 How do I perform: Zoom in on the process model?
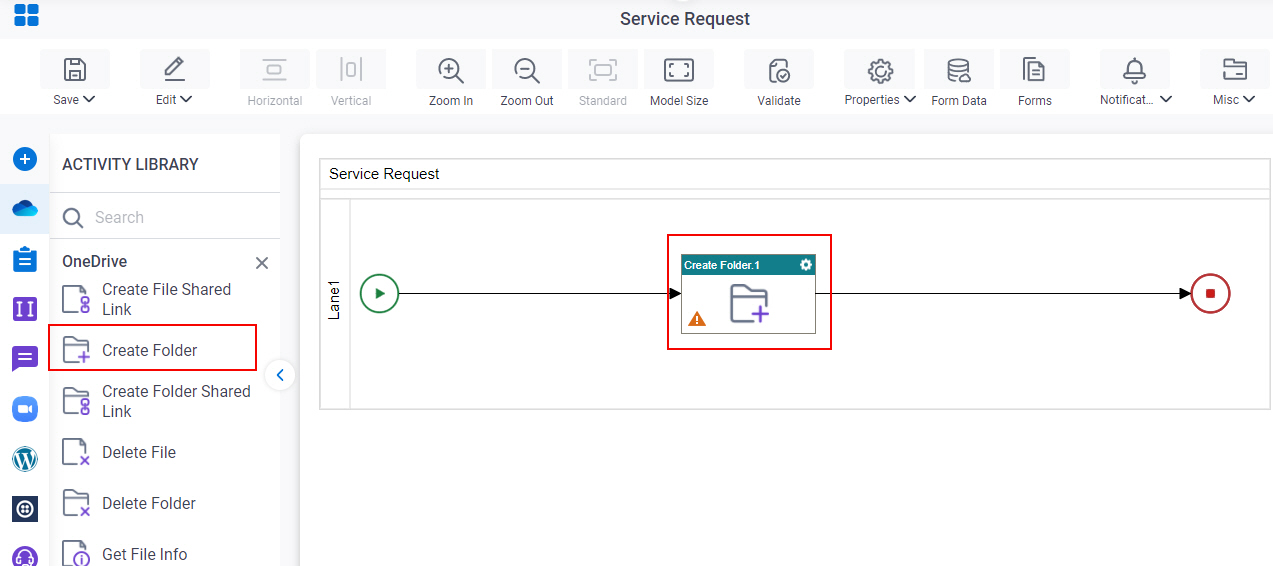pyautogui.click(x=451, y=70)
